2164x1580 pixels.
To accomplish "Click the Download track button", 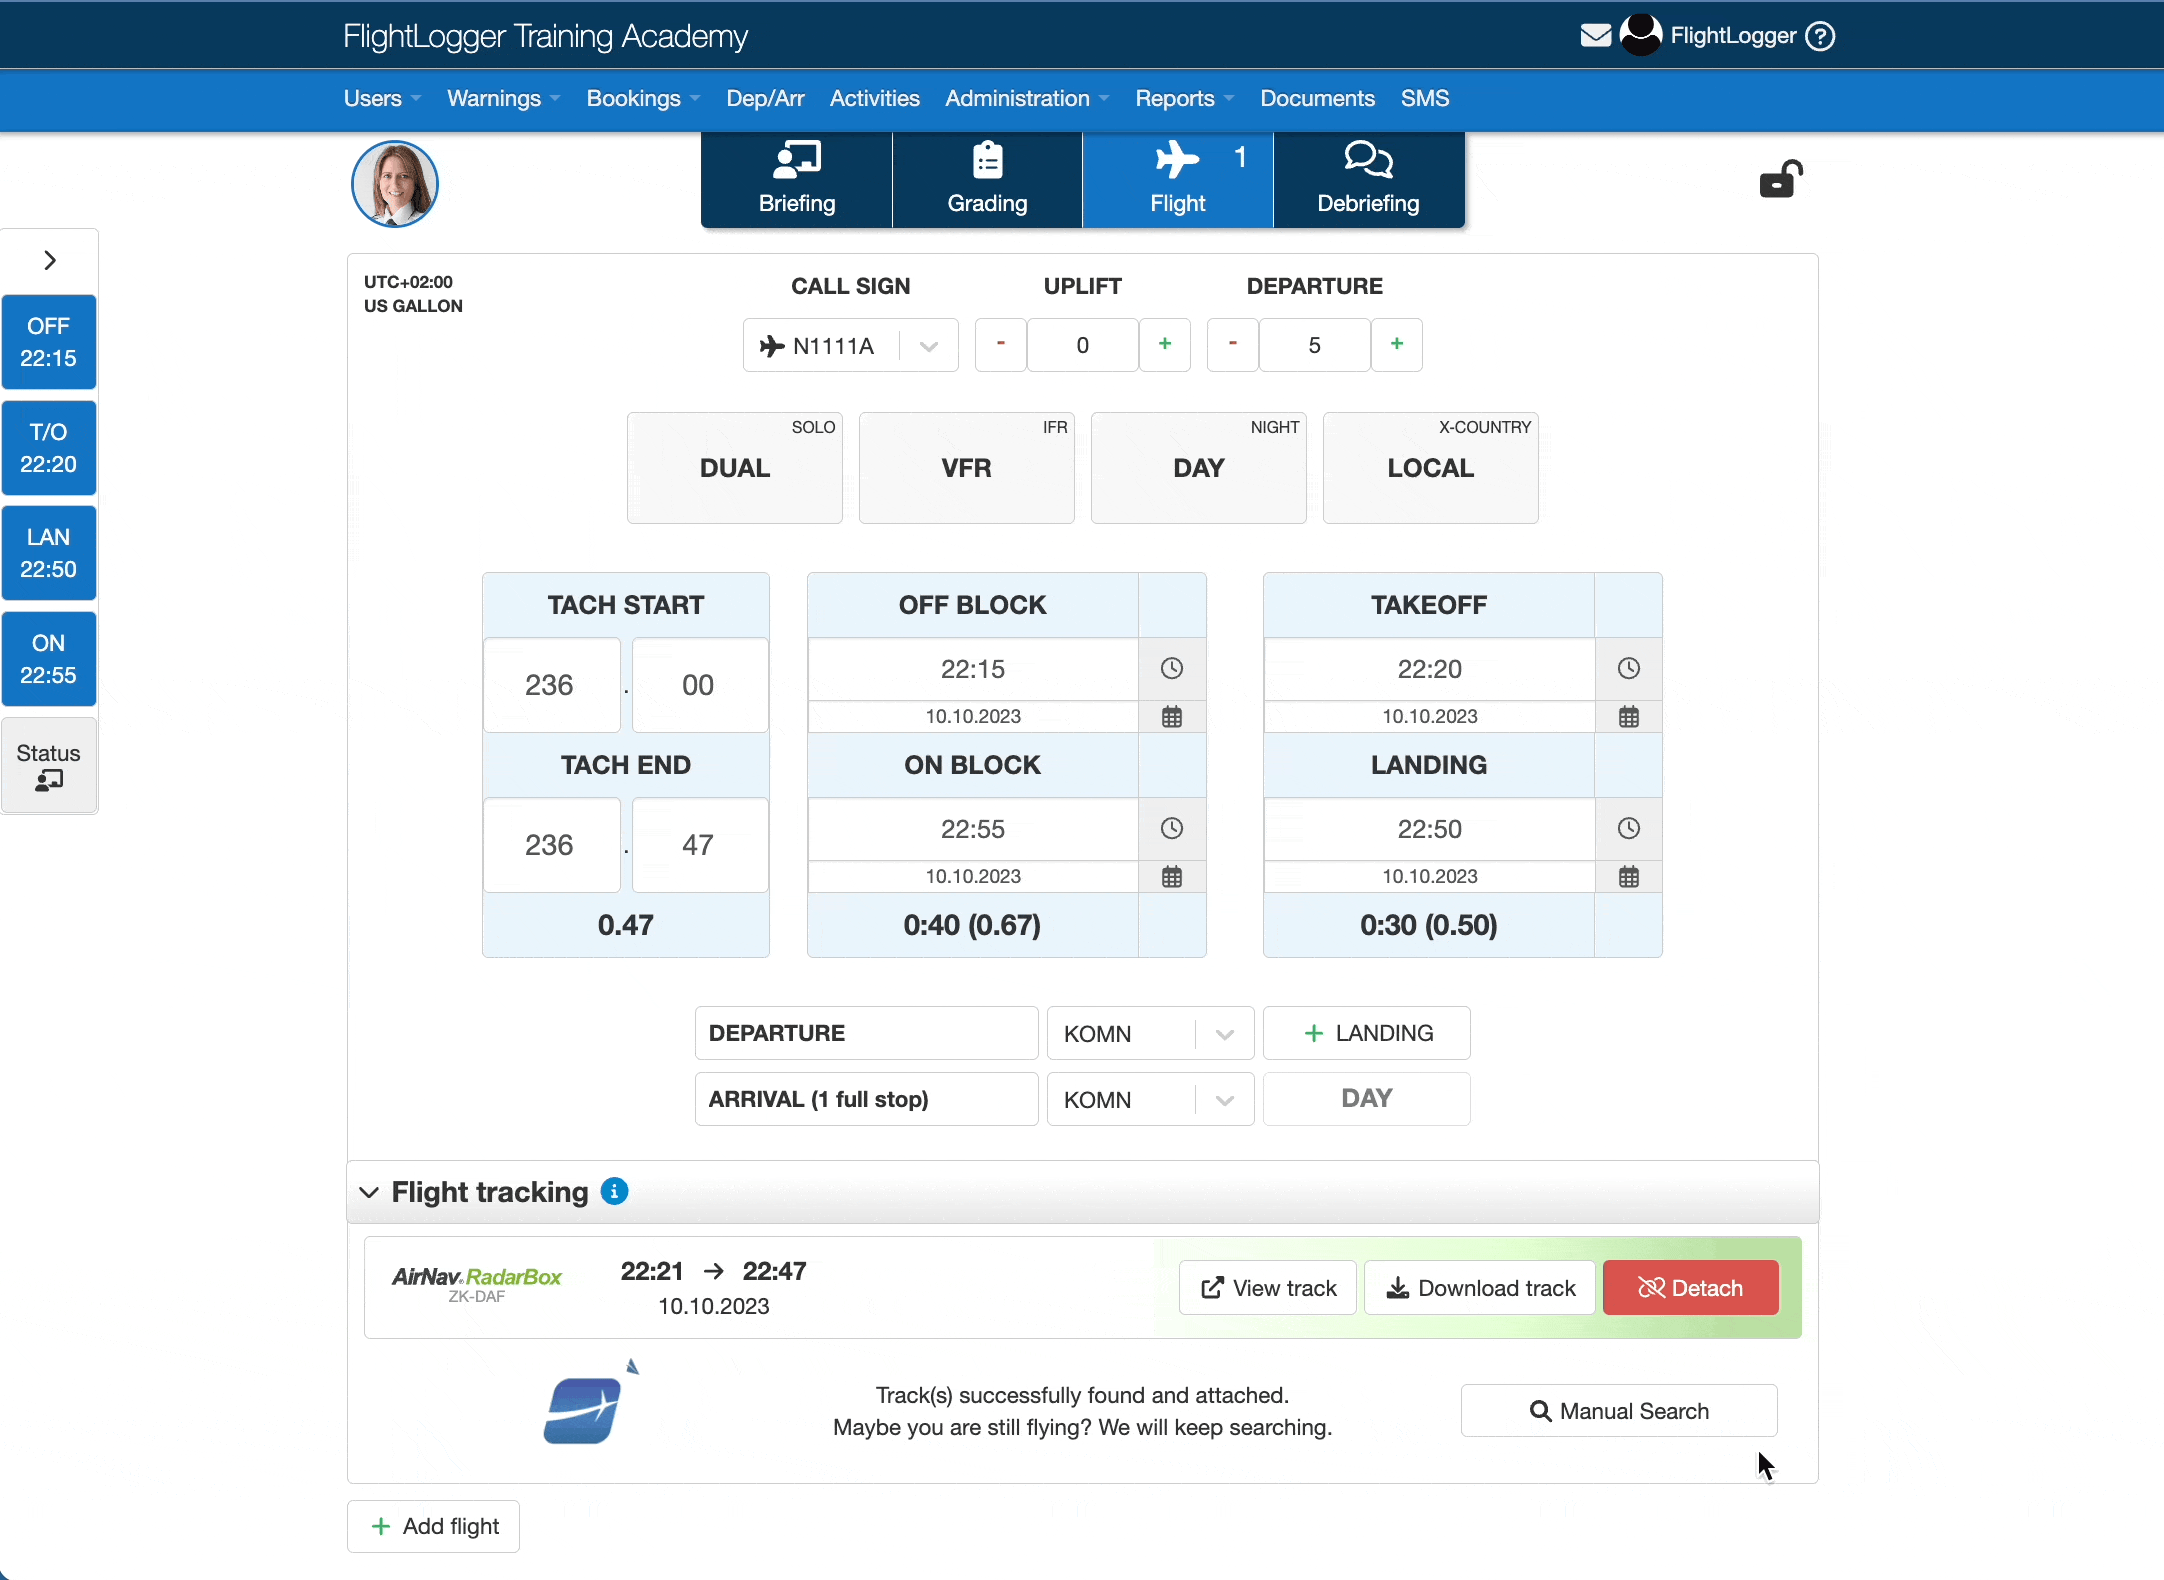I will click(x=1479, y=1287).
